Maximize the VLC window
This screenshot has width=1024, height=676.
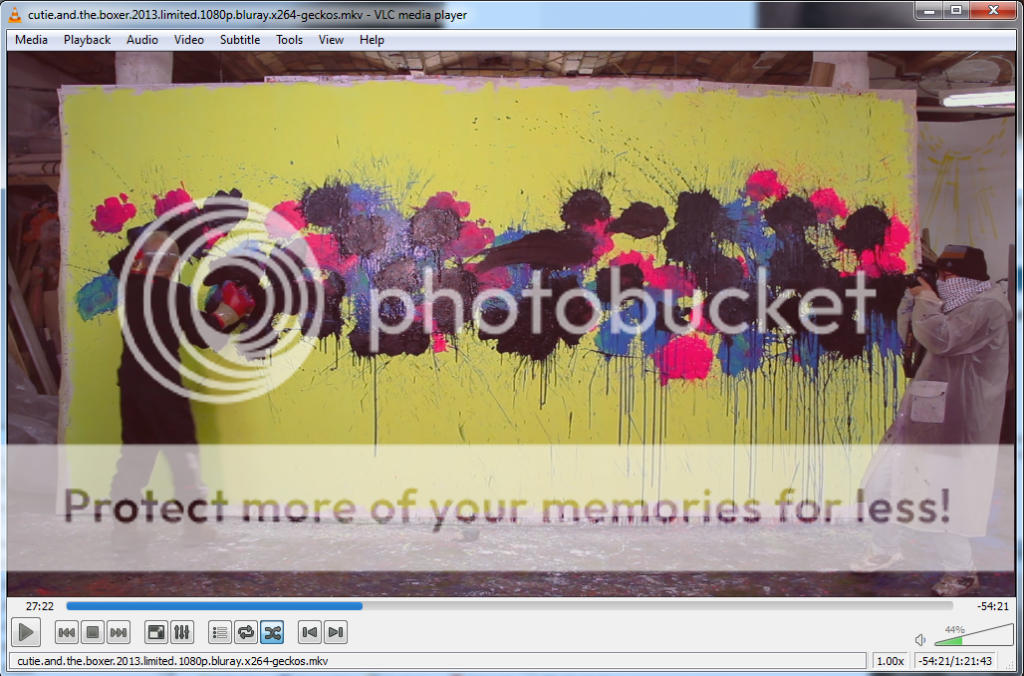pyautogui.click(x=956, y=10)
